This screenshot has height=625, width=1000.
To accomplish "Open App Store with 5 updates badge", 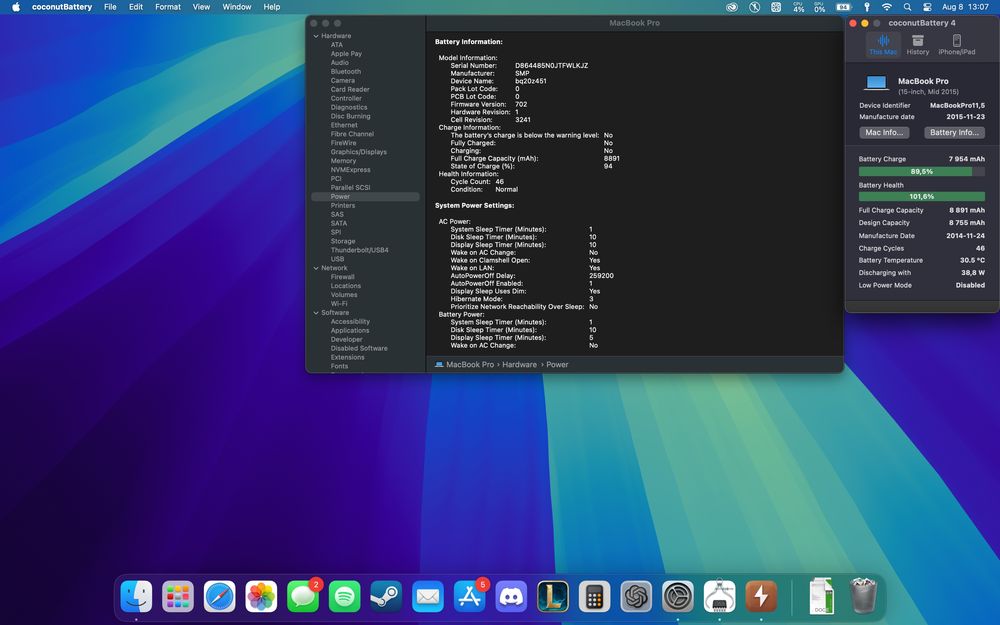I will (x=469, y=597).
